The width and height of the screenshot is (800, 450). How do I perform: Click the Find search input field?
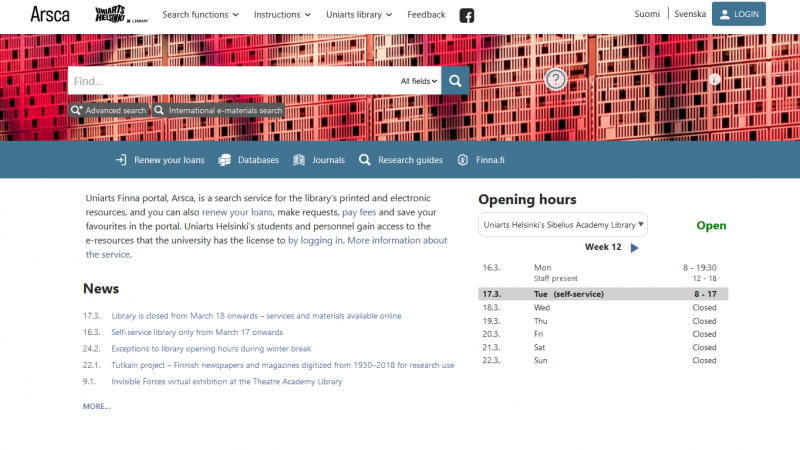coord(230,81)
